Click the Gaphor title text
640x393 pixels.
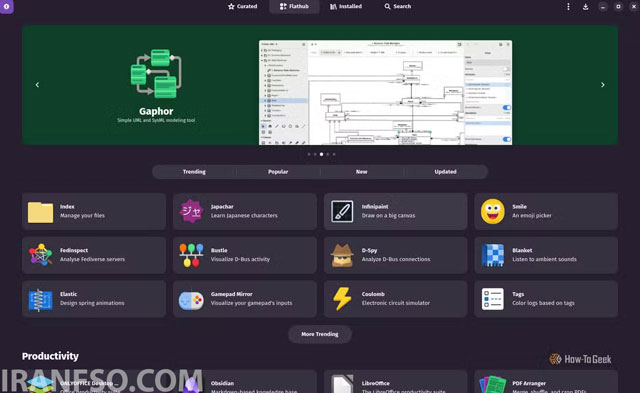coord(156,111)
